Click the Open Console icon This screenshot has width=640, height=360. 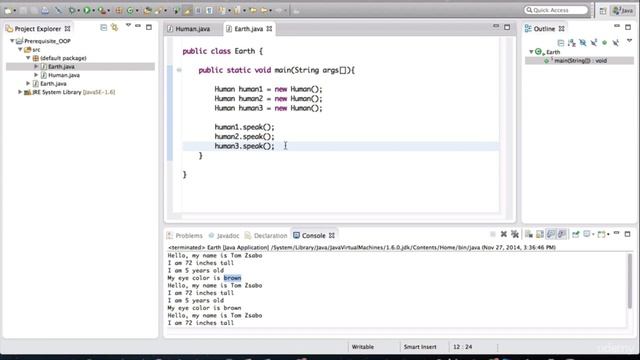coord(601,234)
